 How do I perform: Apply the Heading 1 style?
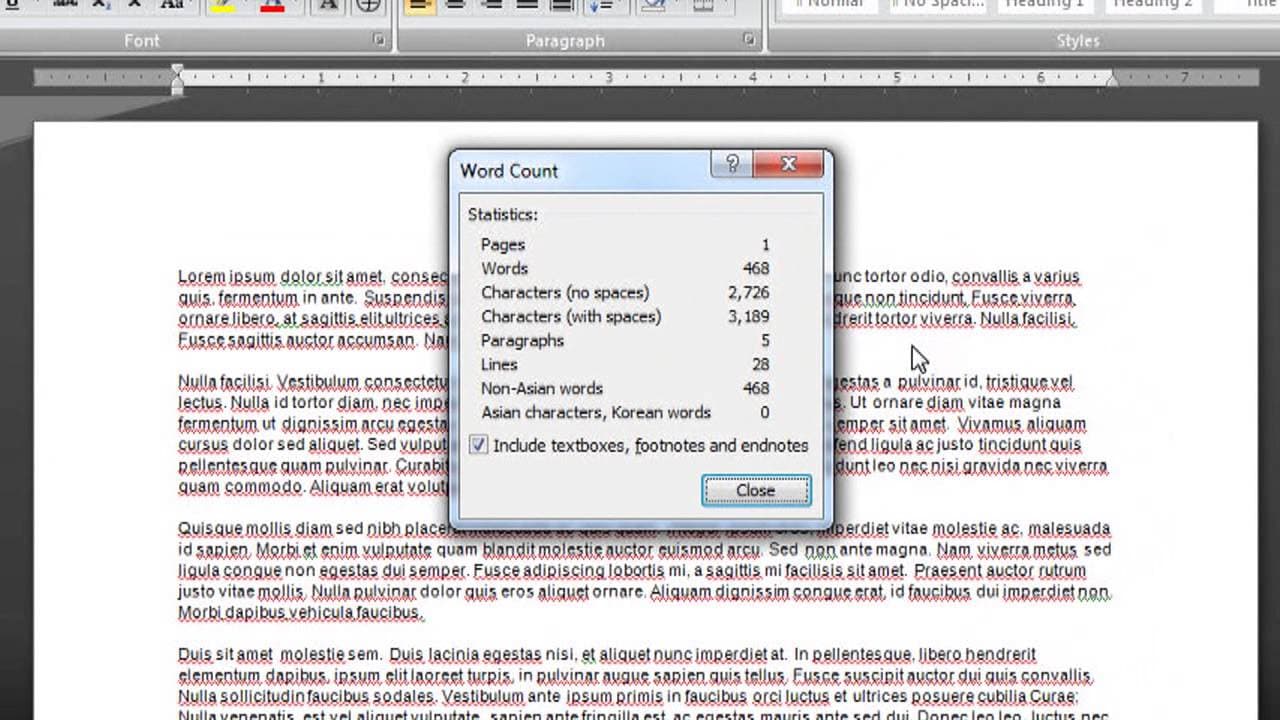coord(1044,5)
